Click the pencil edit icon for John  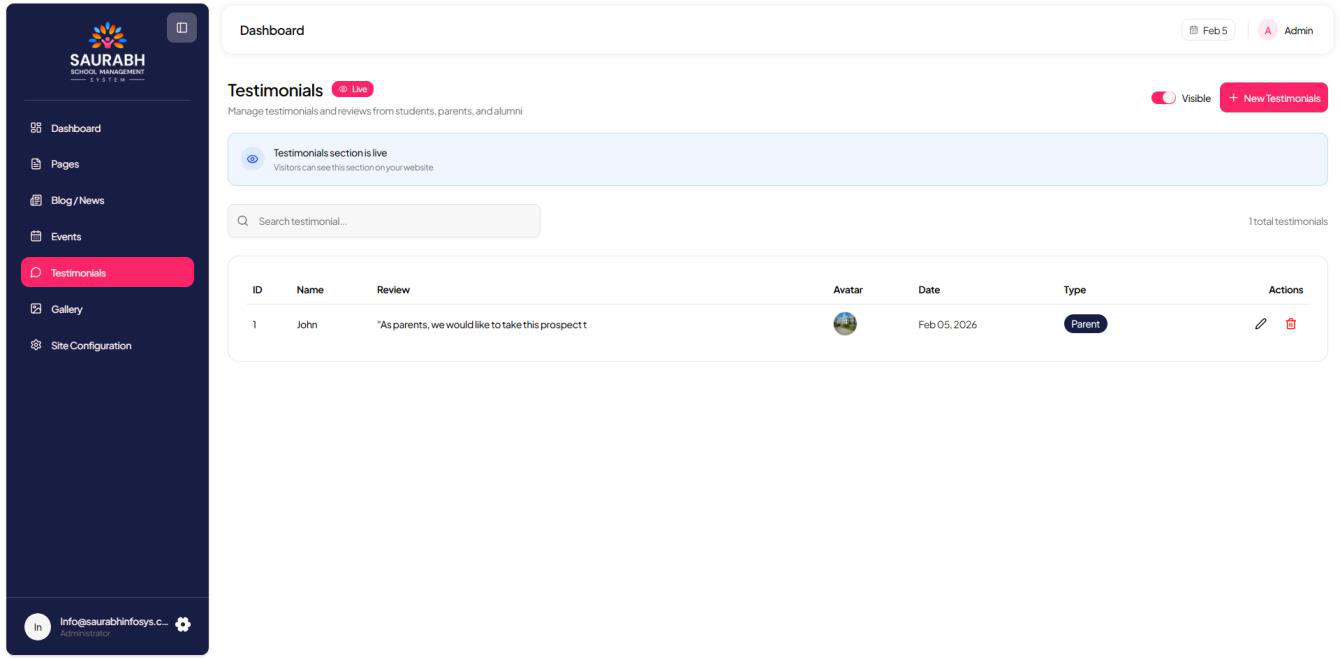pos(1261,323)
